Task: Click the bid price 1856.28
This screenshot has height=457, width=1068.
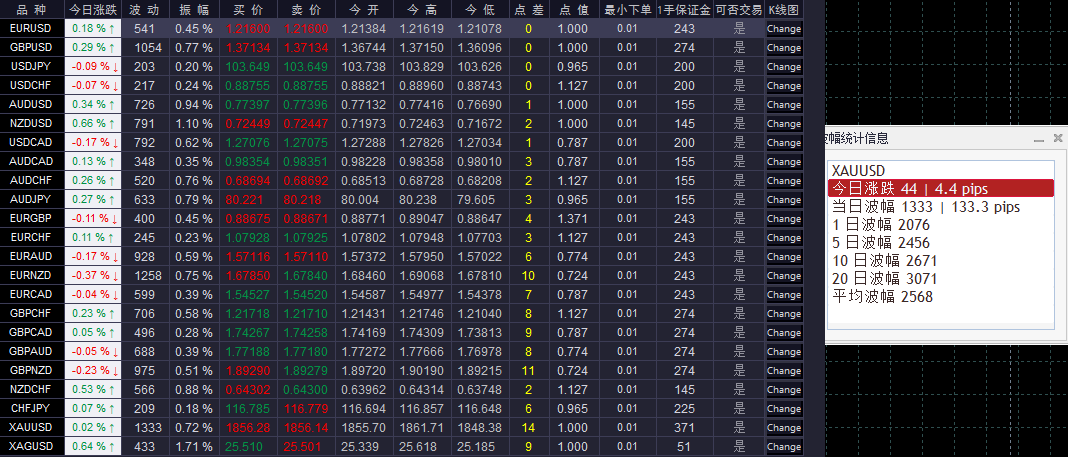Action: (249, 428)
